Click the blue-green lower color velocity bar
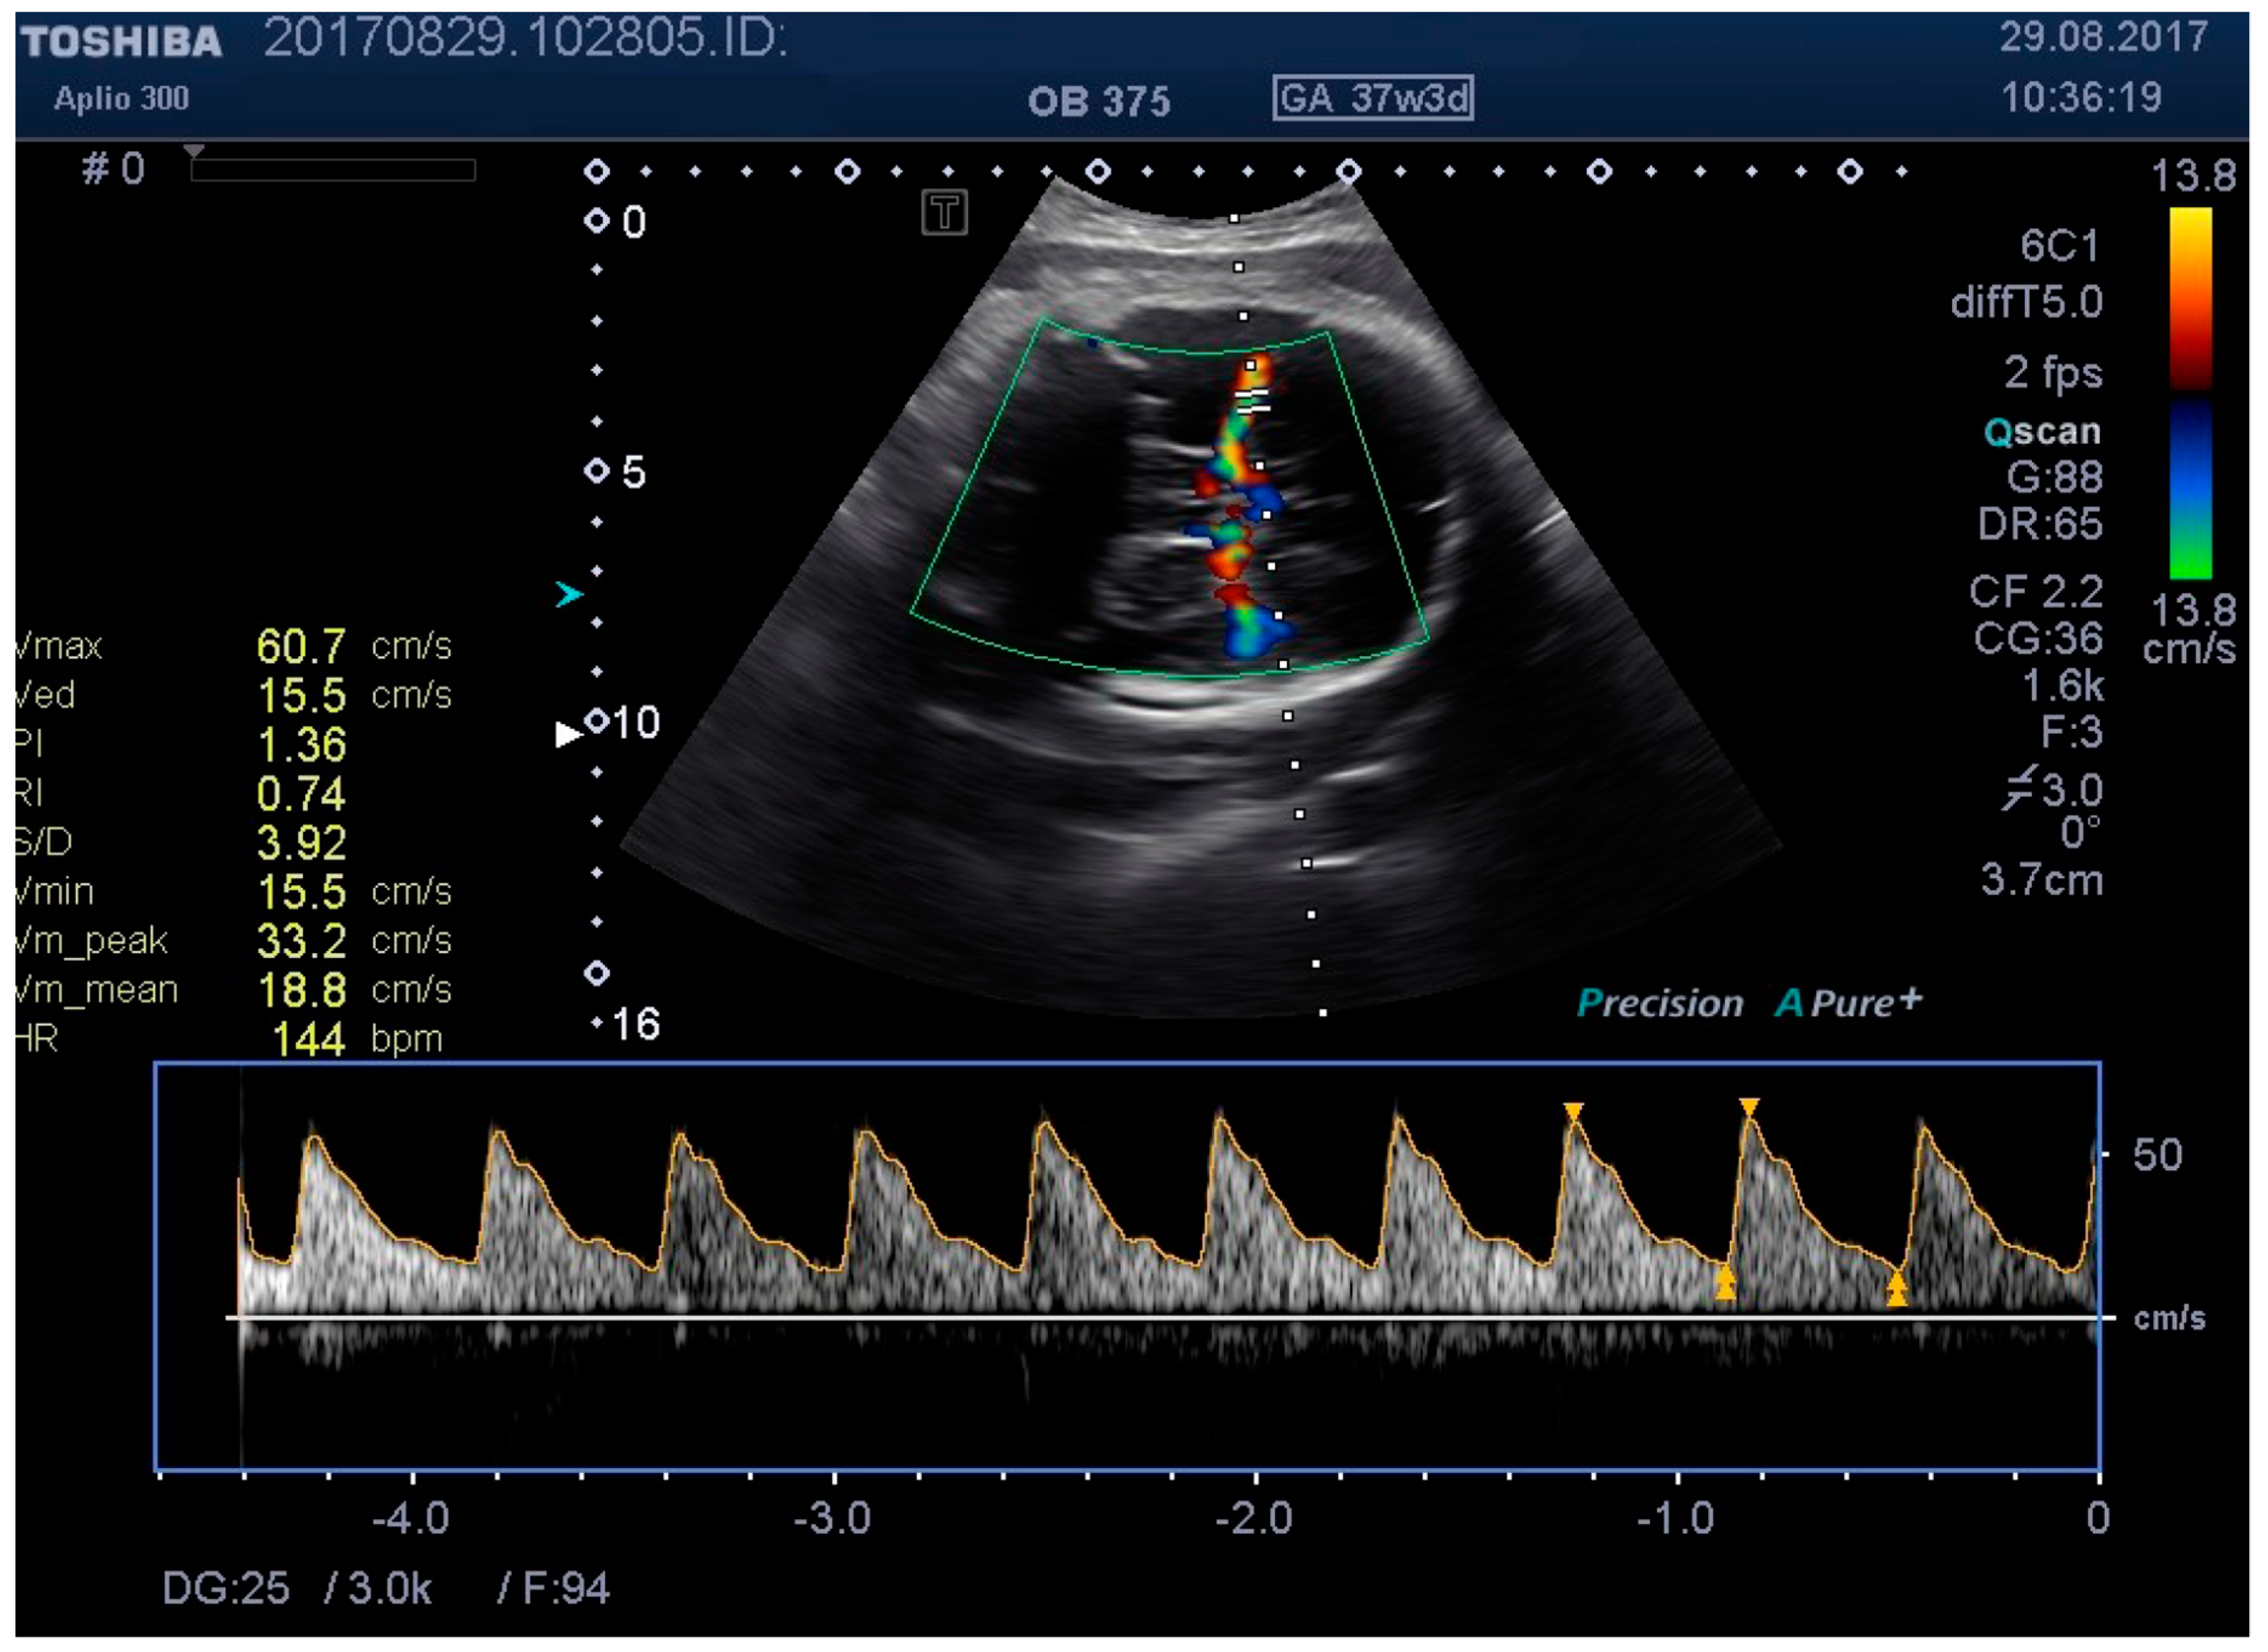2268x1652 pixels. (x=2190, y=490)
